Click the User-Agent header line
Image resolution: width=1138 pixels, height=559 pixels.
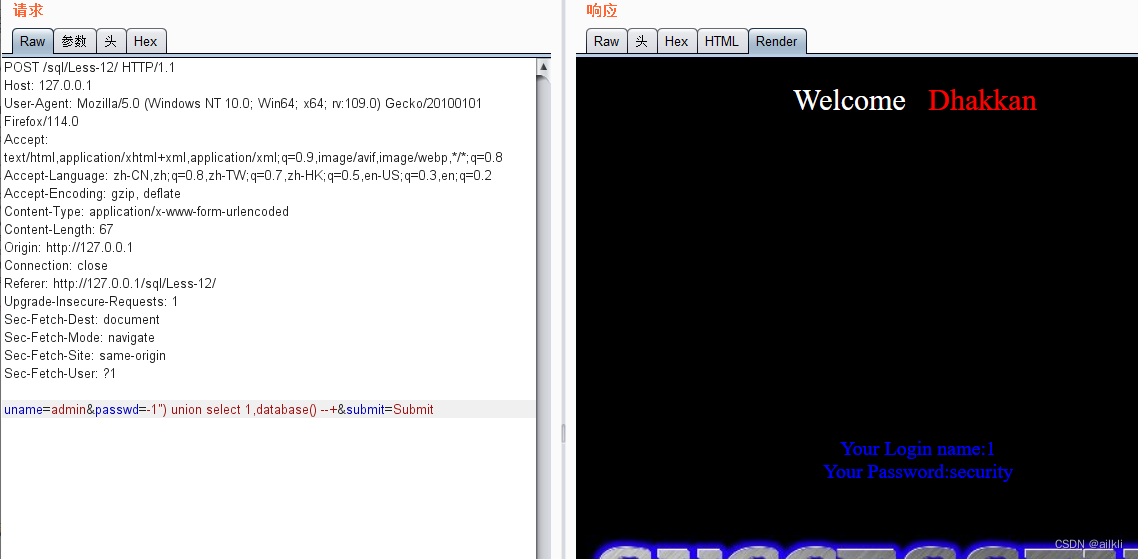tap(243, 113)
